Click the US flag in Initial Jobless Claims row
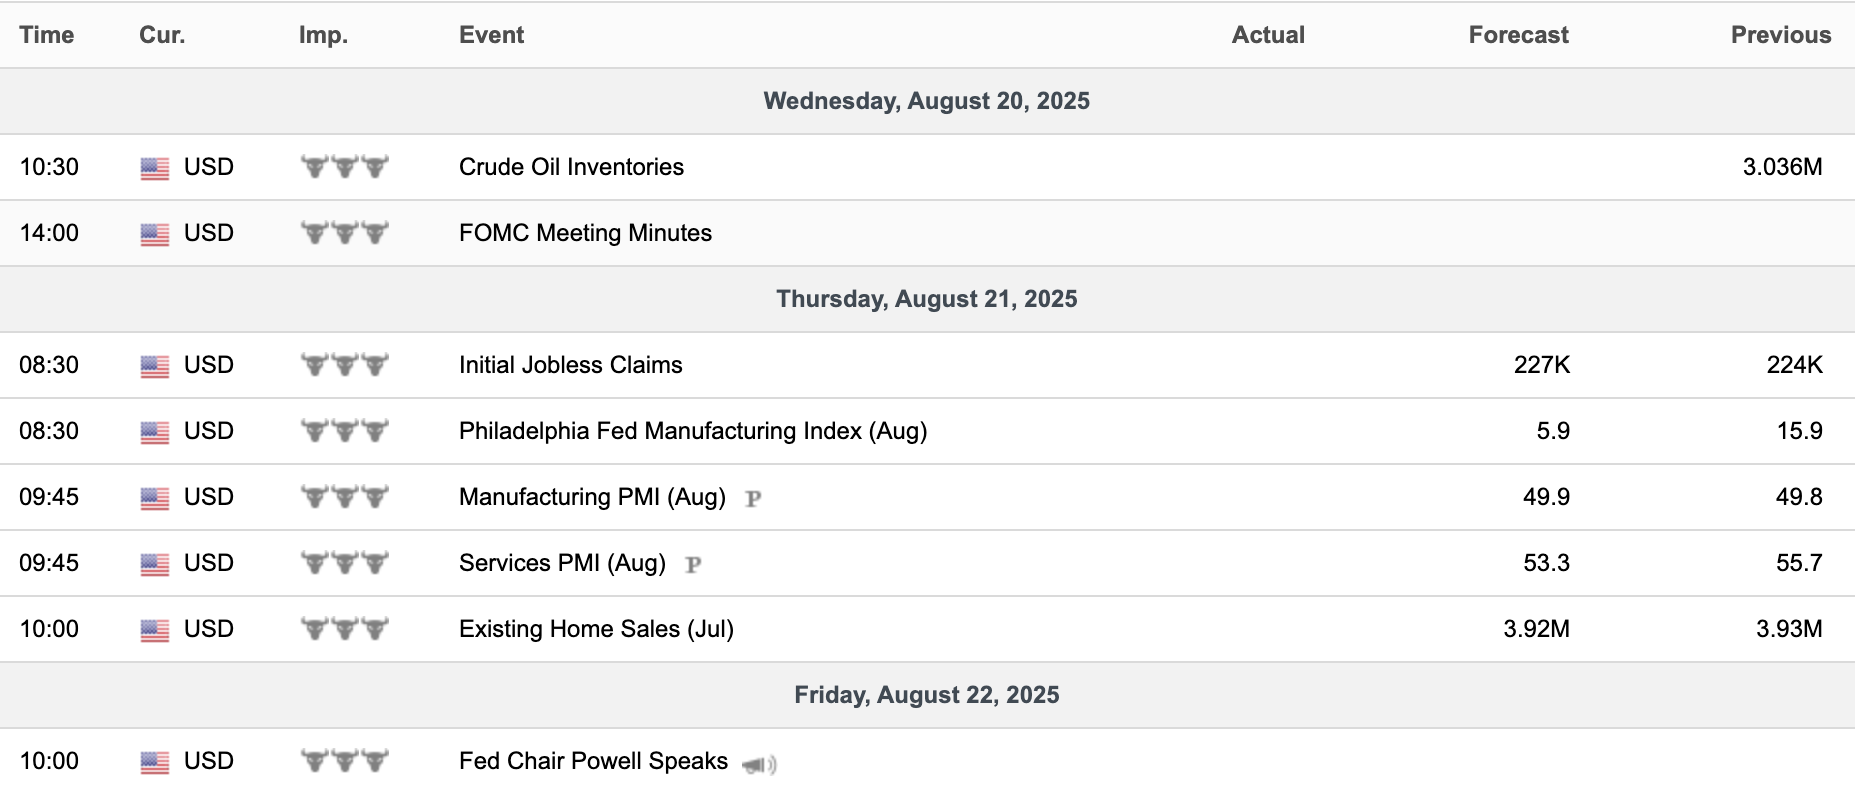 tap(155, 366)
